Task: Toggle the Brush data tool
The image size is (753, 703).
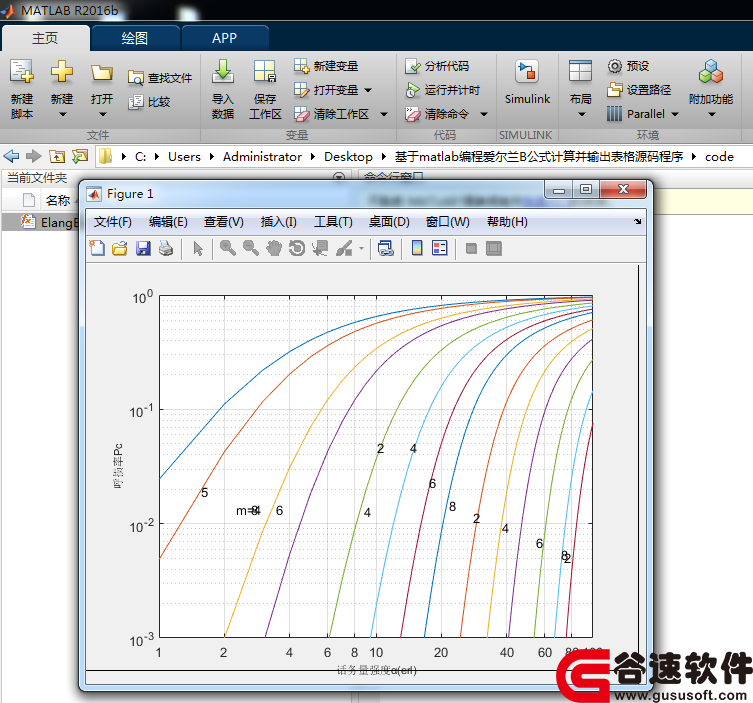Action: [344, 248]
